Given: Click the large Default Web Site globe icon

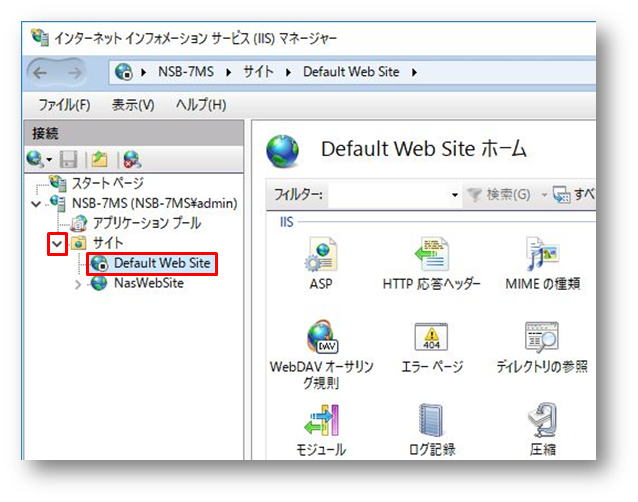Looking at the screenshot, I should tap(282, 151).
